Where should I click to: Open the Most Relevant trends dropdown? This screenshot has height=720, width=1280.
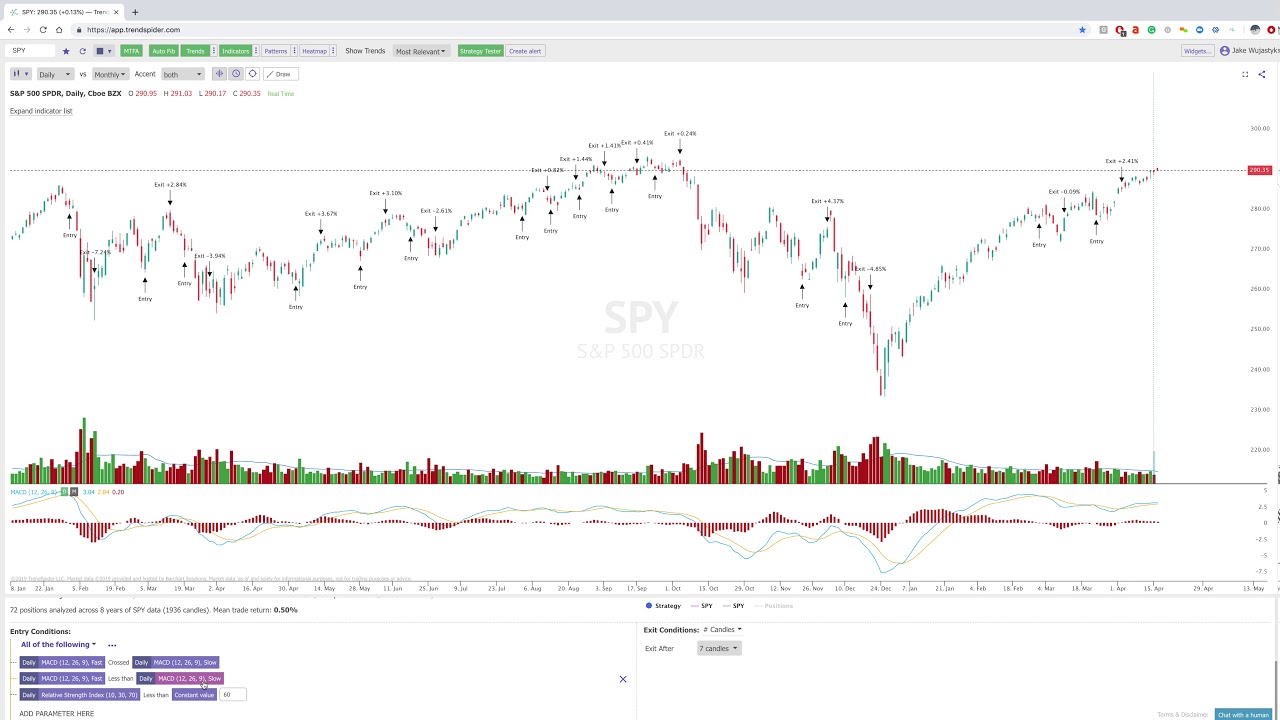[x=420, y=51]
